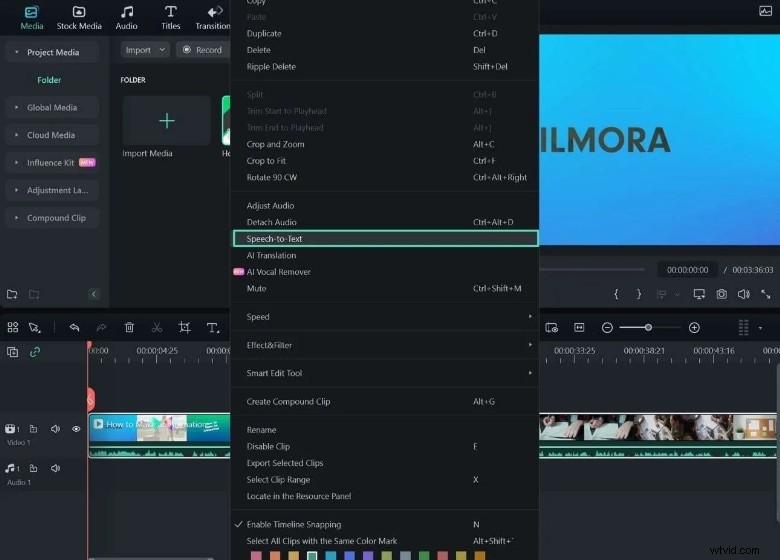Click the zoom-out minus icon on timeline

606,328
